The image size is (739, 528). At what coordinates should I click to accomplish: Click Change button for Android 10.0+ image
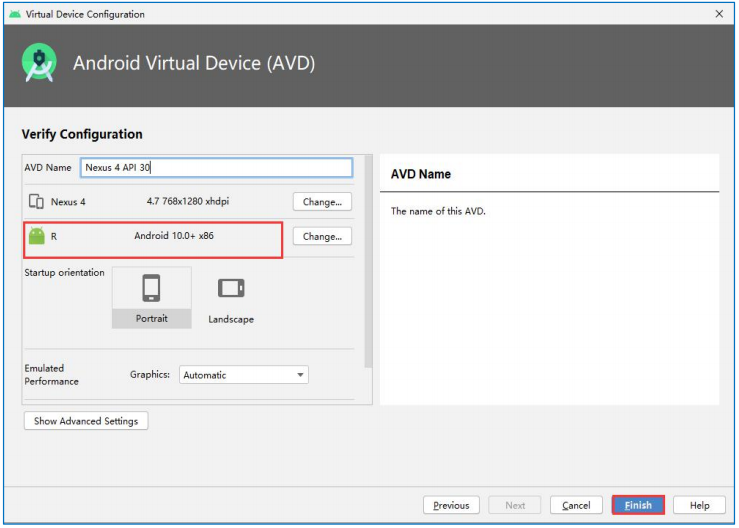coord(322,236)
